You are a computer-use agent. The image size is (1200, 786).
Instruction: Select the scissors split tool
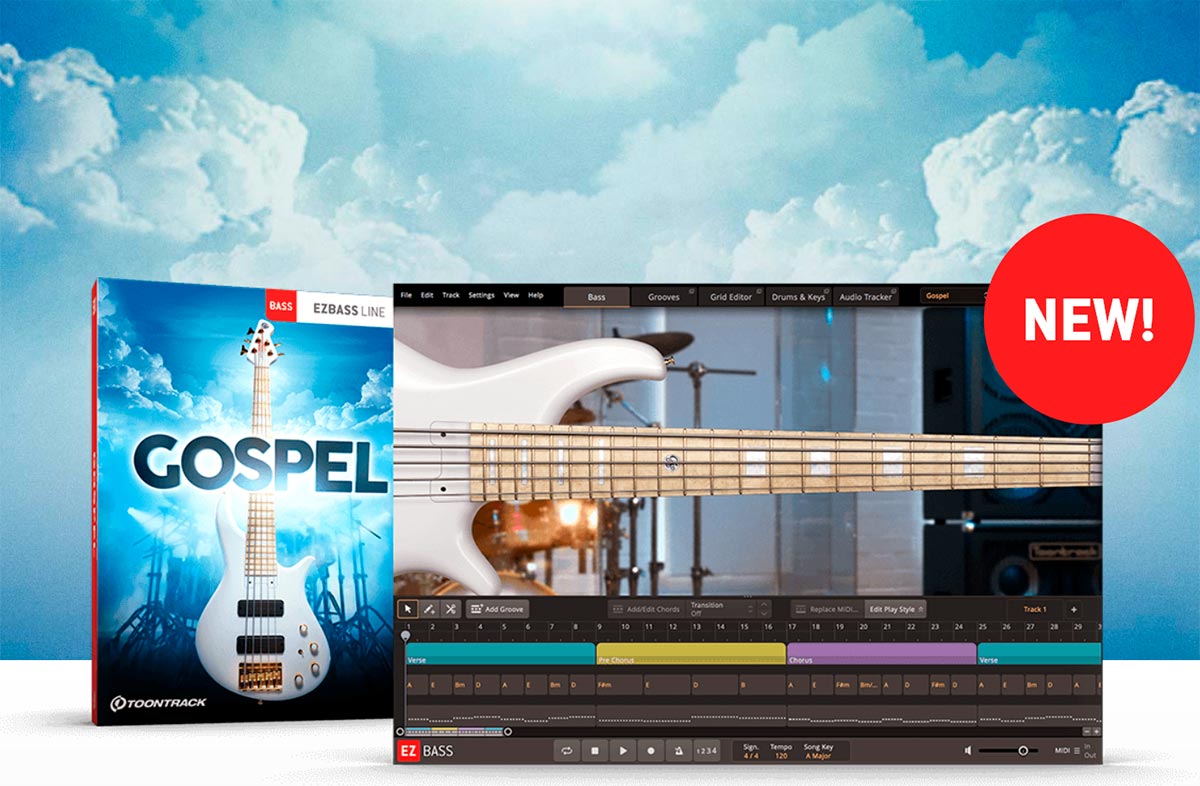point(450,608)
